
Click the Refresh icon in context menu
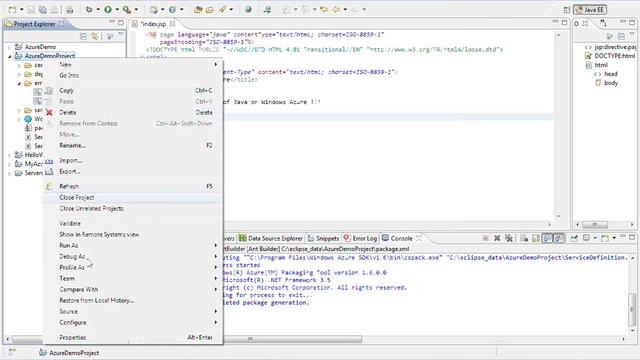tap(49, 187)
